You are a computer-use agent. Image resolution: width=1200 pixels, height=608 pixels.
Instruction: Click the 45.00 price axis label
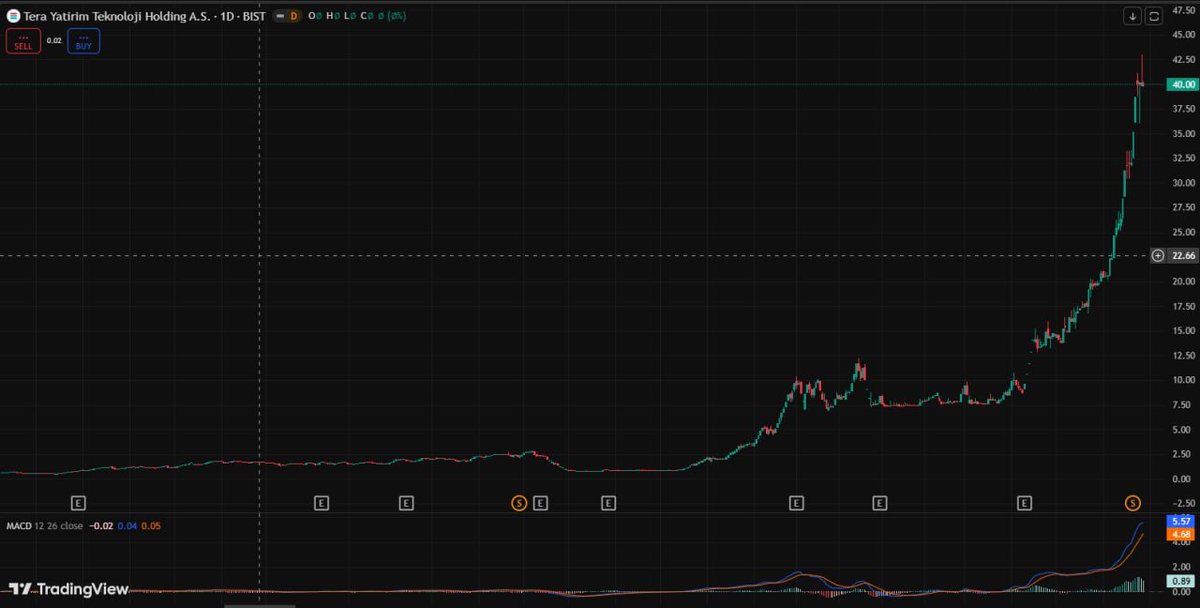click(x=1184, y=35)
